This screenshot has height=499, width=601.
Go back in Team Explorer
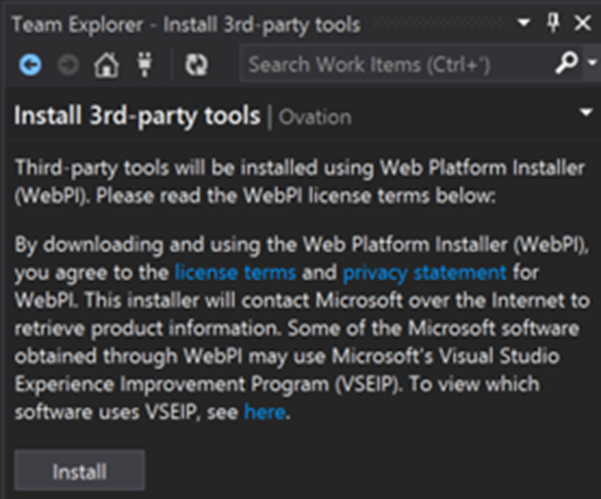pyautogui.click(x=30, y=64)
